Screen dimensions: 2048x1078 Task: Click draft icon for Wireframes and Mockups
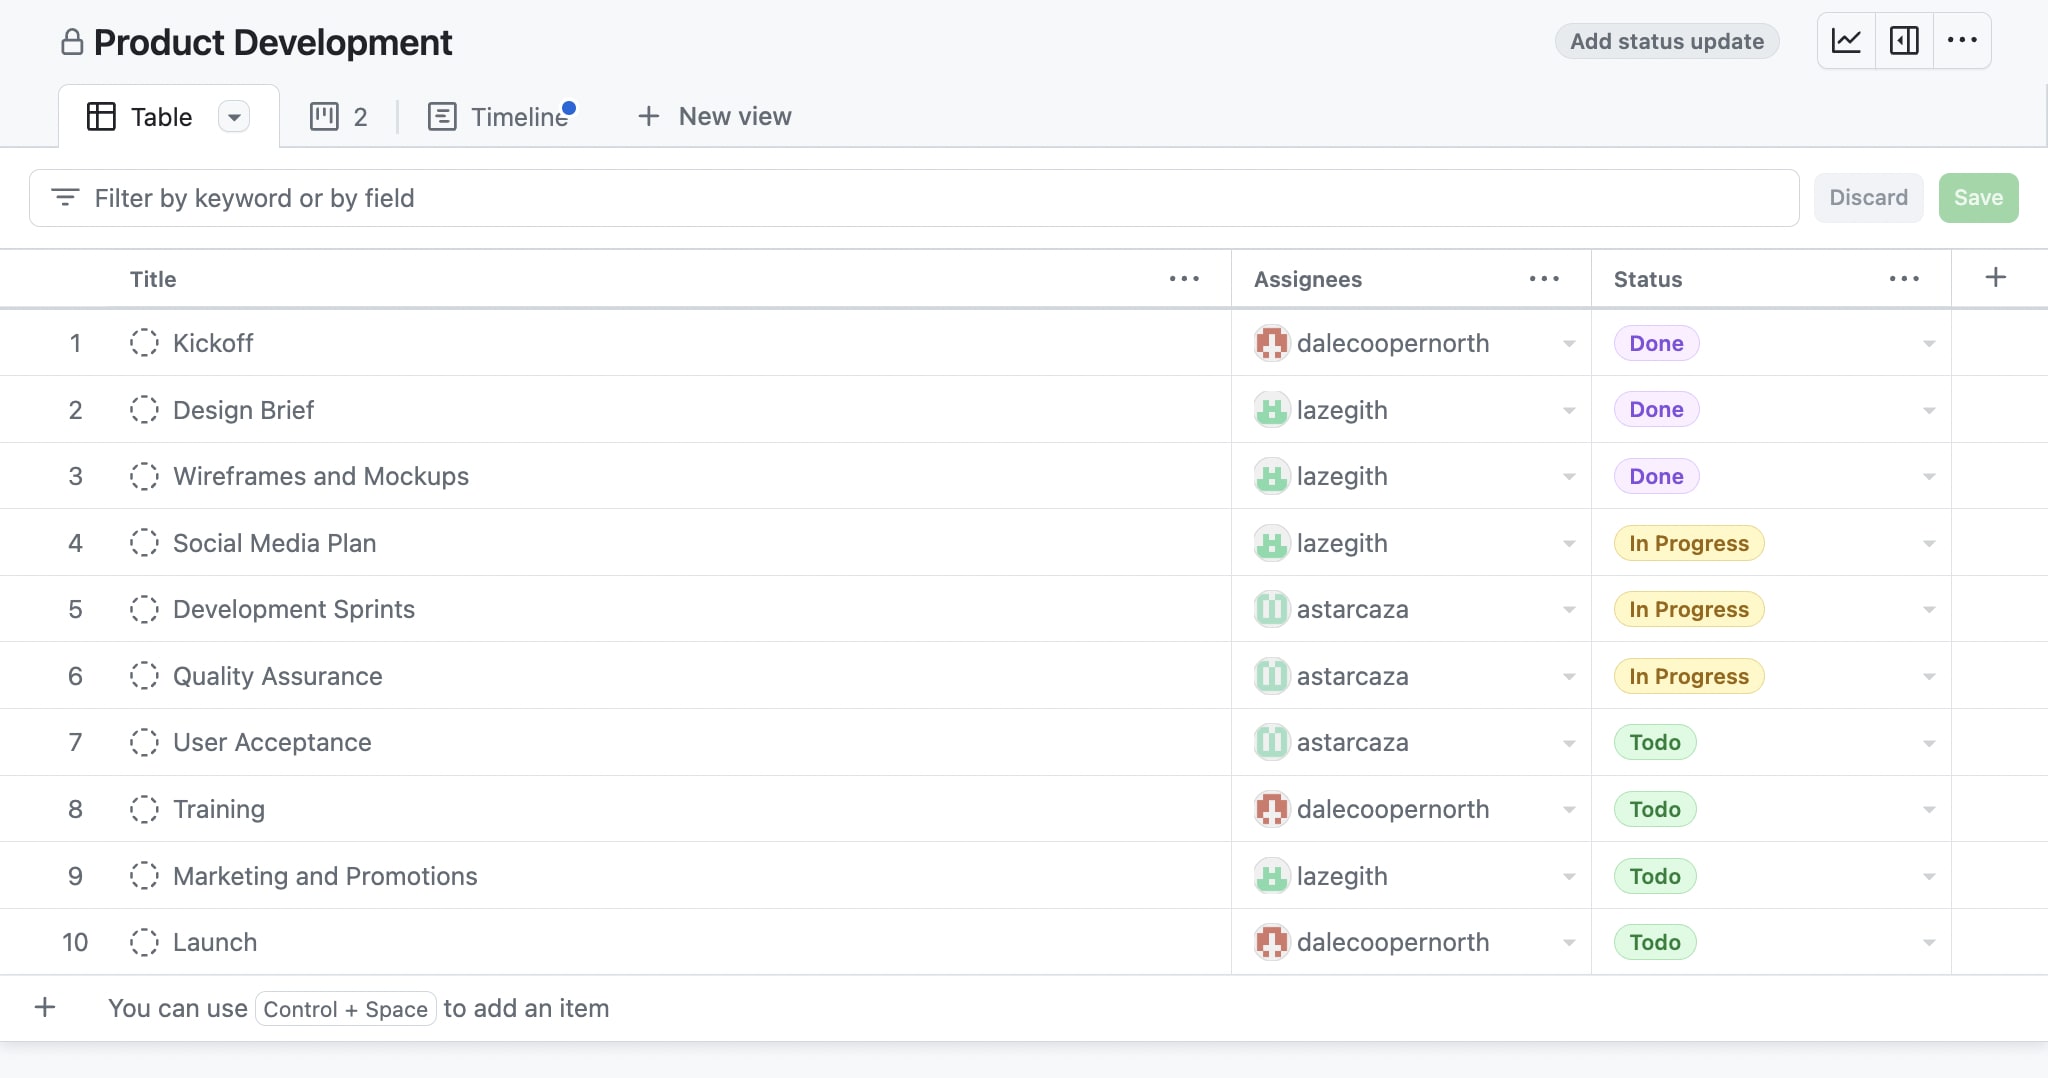144,476
